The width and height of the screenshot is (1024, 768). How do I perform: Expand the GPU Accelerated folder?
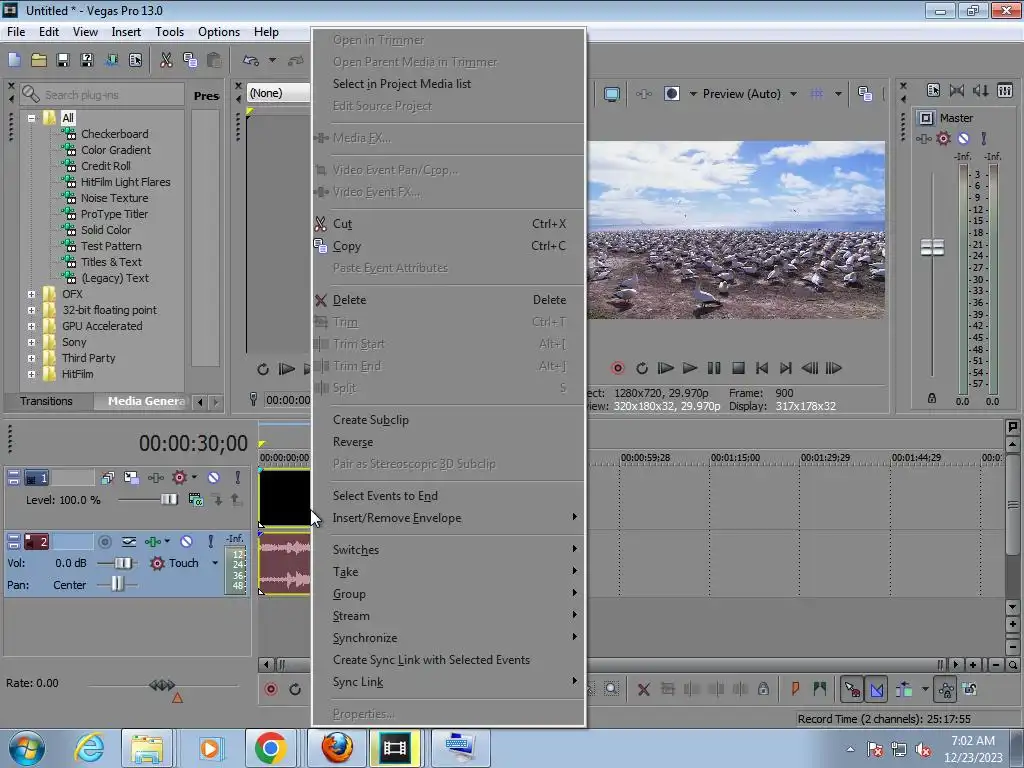point(31,327)
